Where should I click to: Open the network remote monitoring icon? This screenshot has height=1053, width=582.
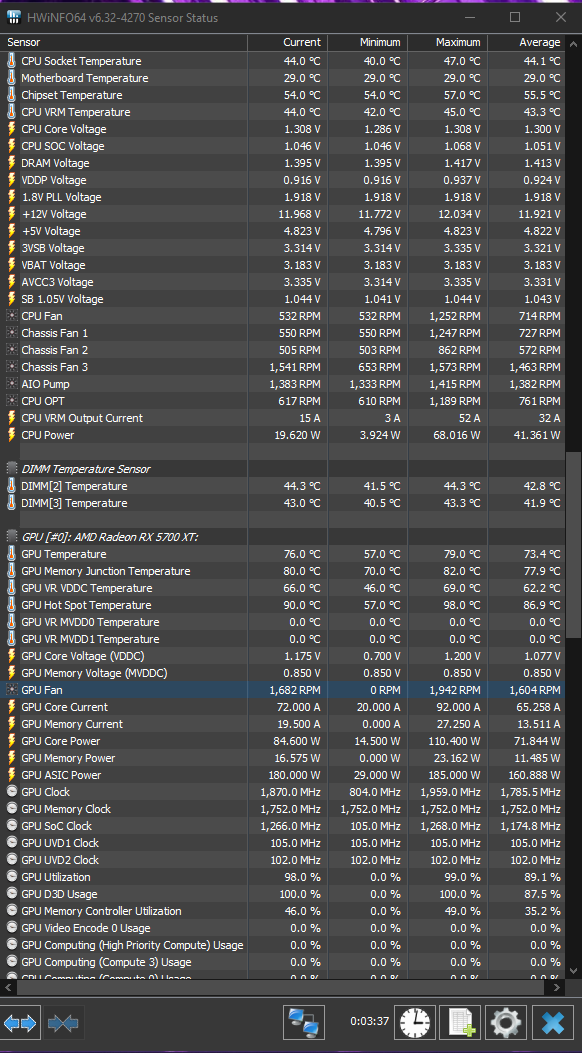304,1023
